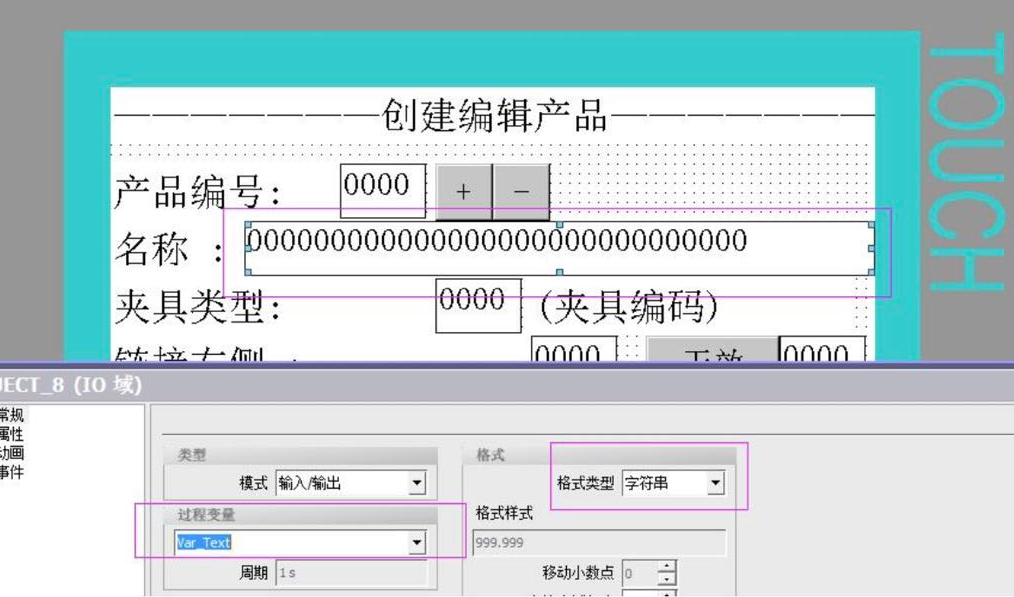Click the plus button beside product number
Image resolution: width=1014 pixels, height=597 pixels.
tap(463, 192)
